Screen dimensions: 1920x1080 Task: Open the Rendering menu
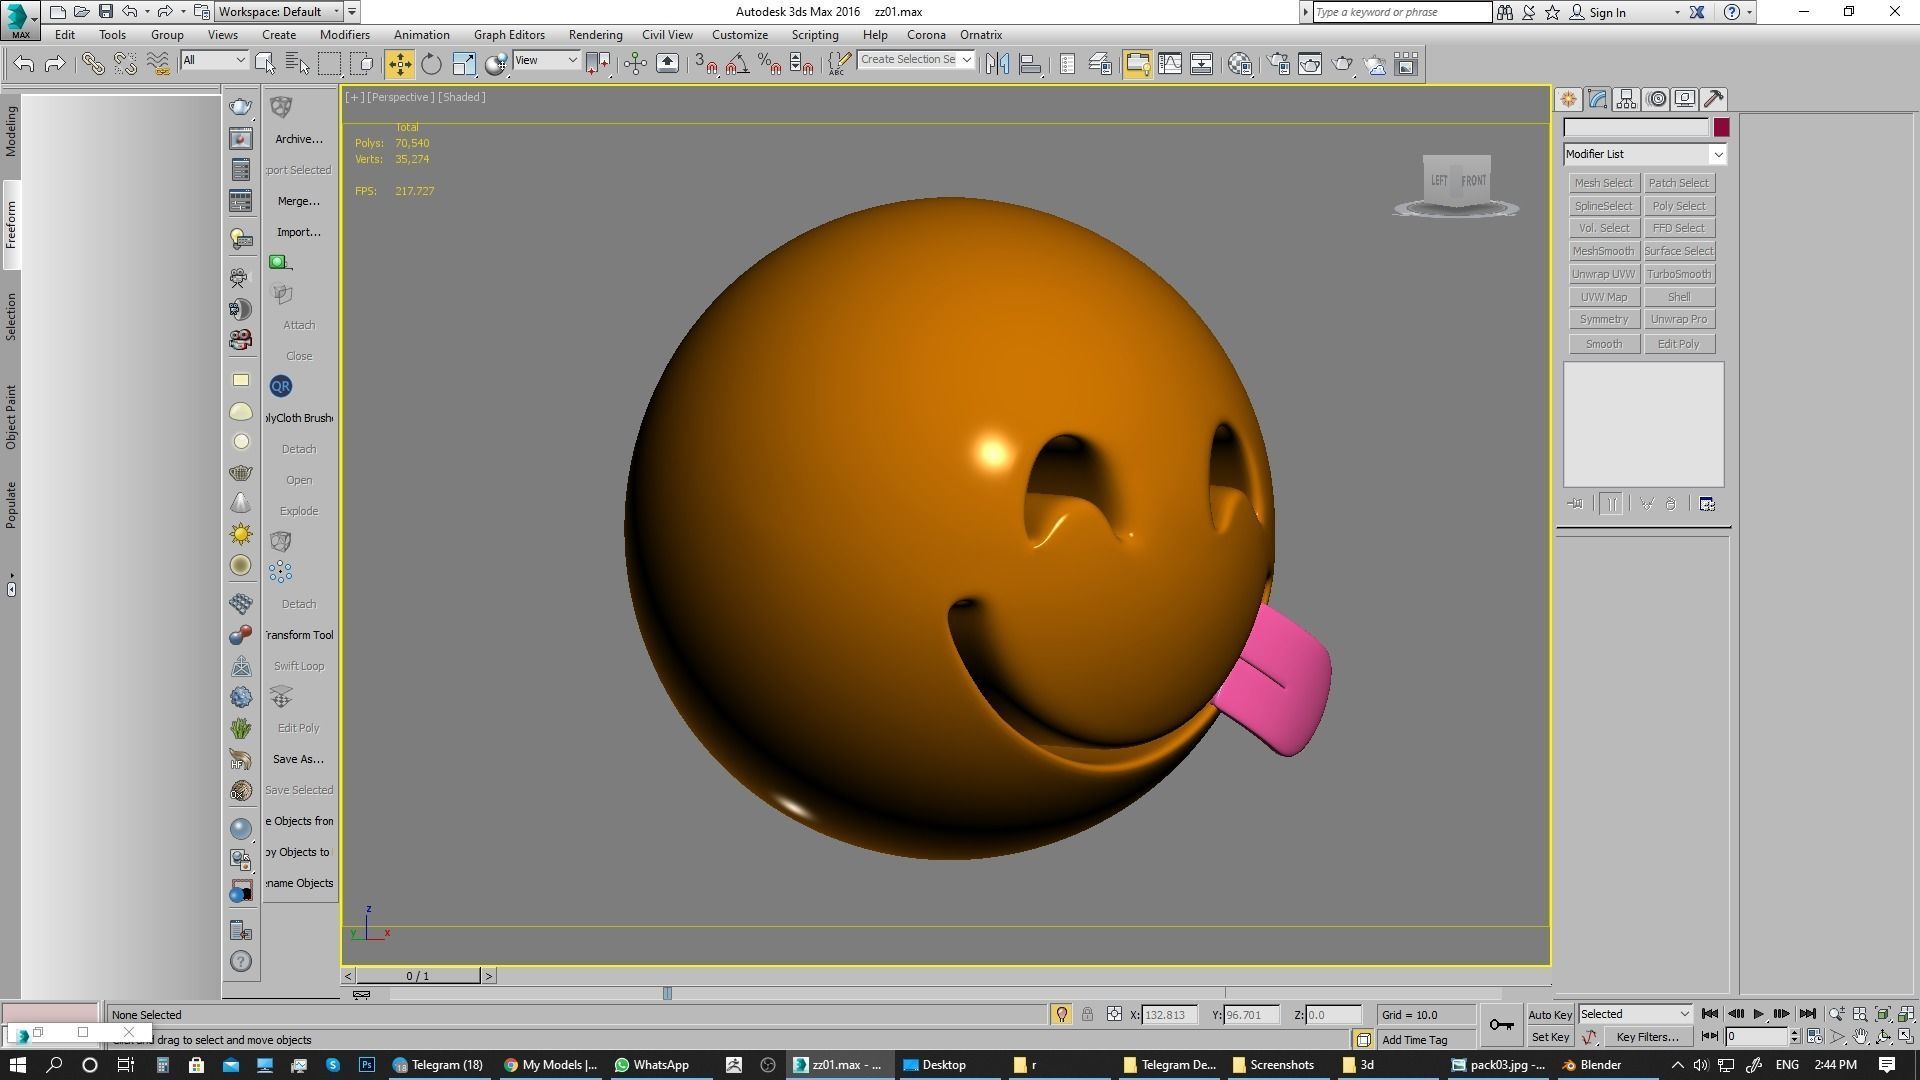click(x=595, y=35)
